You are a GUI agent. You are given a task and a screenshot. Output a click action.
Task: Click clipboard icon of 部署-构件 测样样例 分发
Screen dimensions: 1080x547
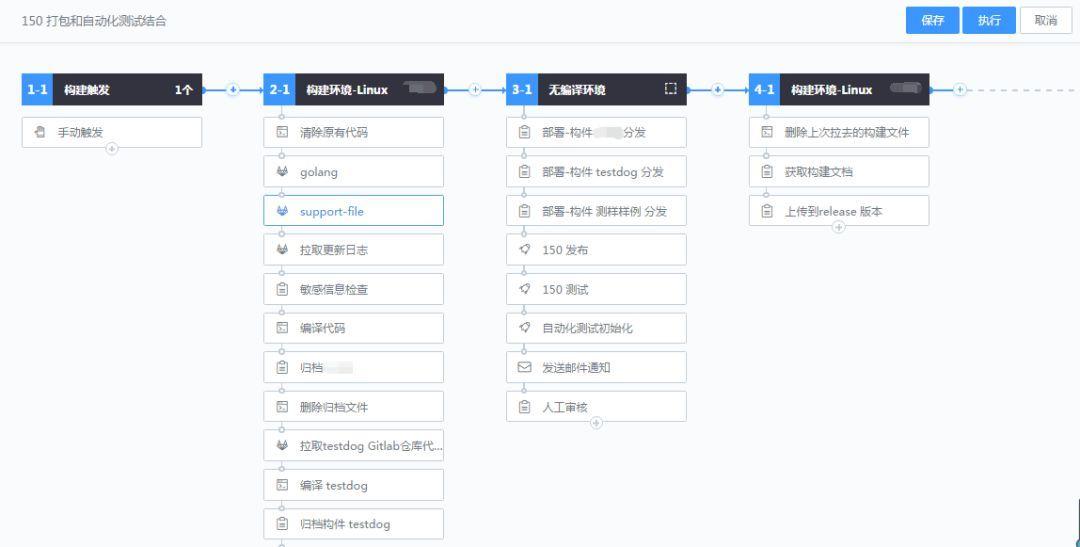pos(524,211)
